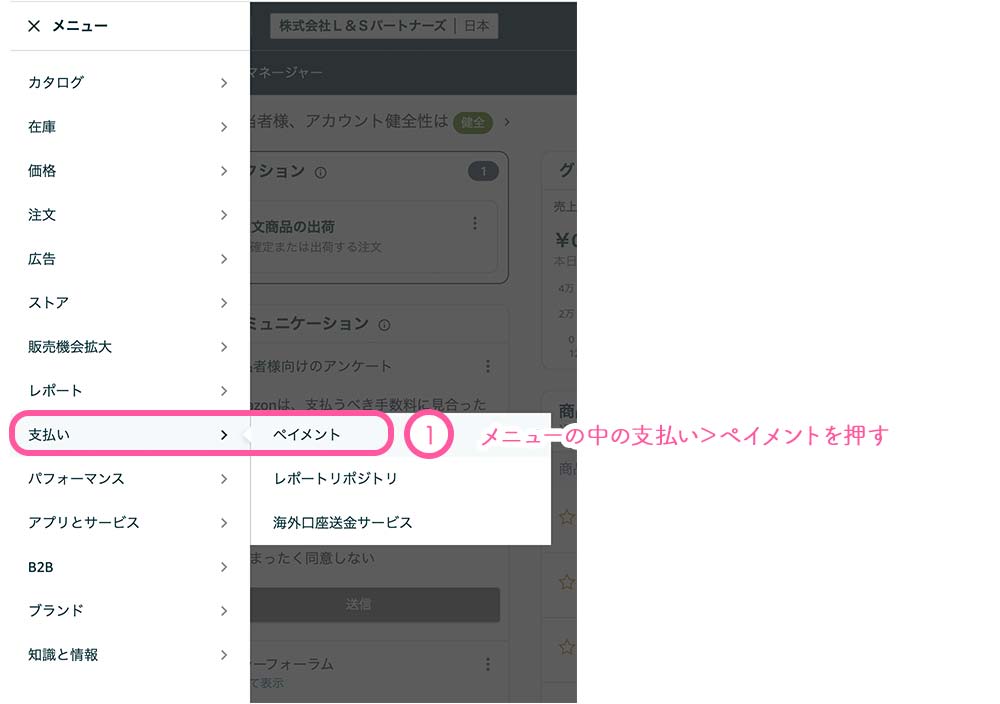
Task: Choose 海外口座送金サービス from the submenu
Action: tap(342, 522)
